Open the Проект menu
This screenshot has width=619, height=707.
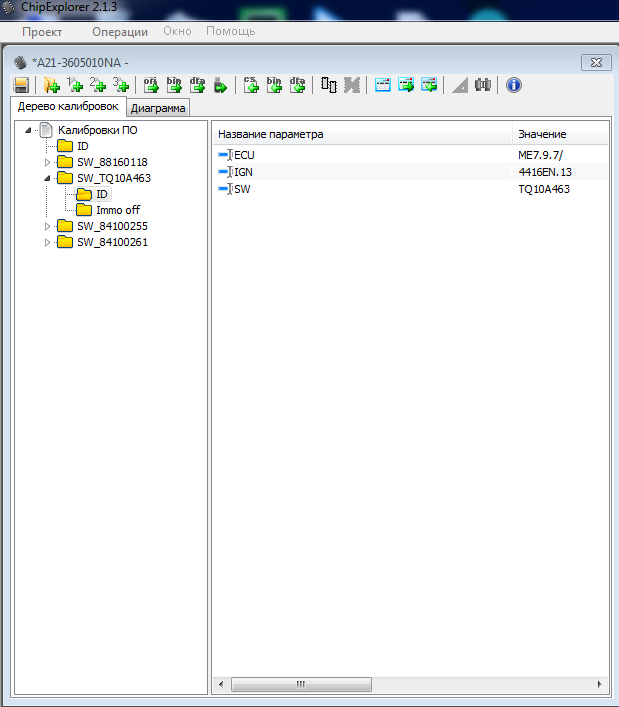tap(42, 31)
